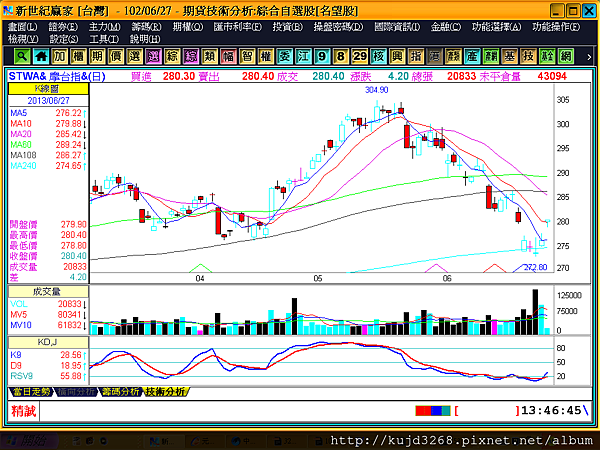
Task: Open the 投資(B) menu
Action: [287, 27]
